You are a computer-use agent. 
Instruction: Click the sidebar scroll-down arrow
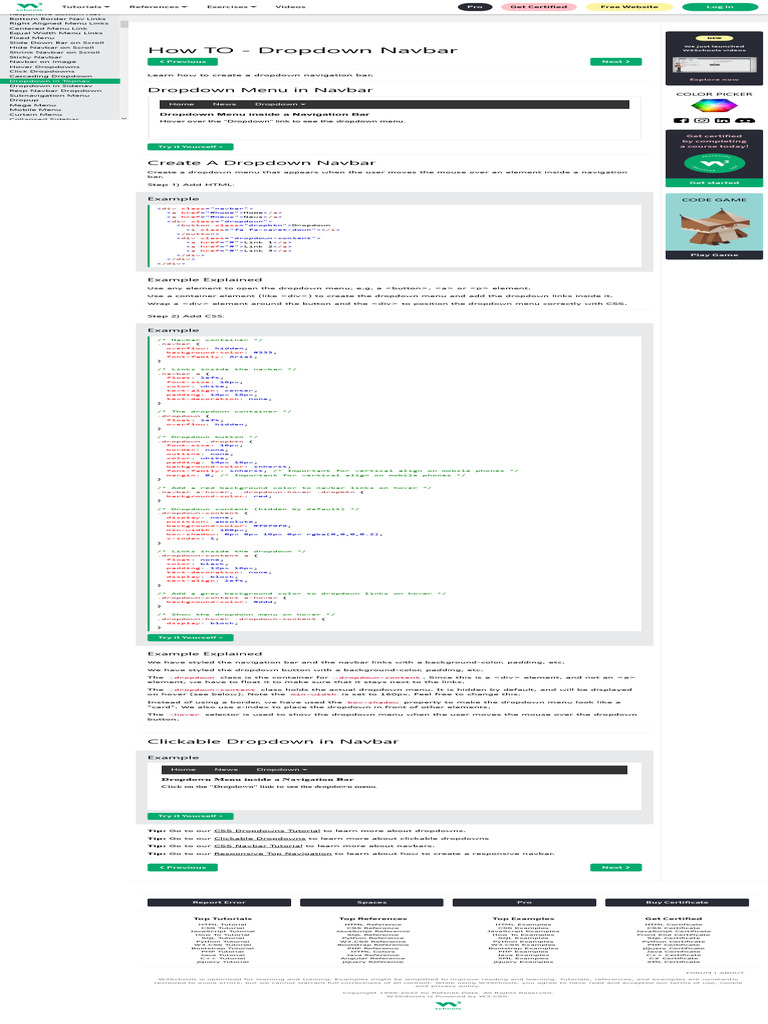coord(124,118)
